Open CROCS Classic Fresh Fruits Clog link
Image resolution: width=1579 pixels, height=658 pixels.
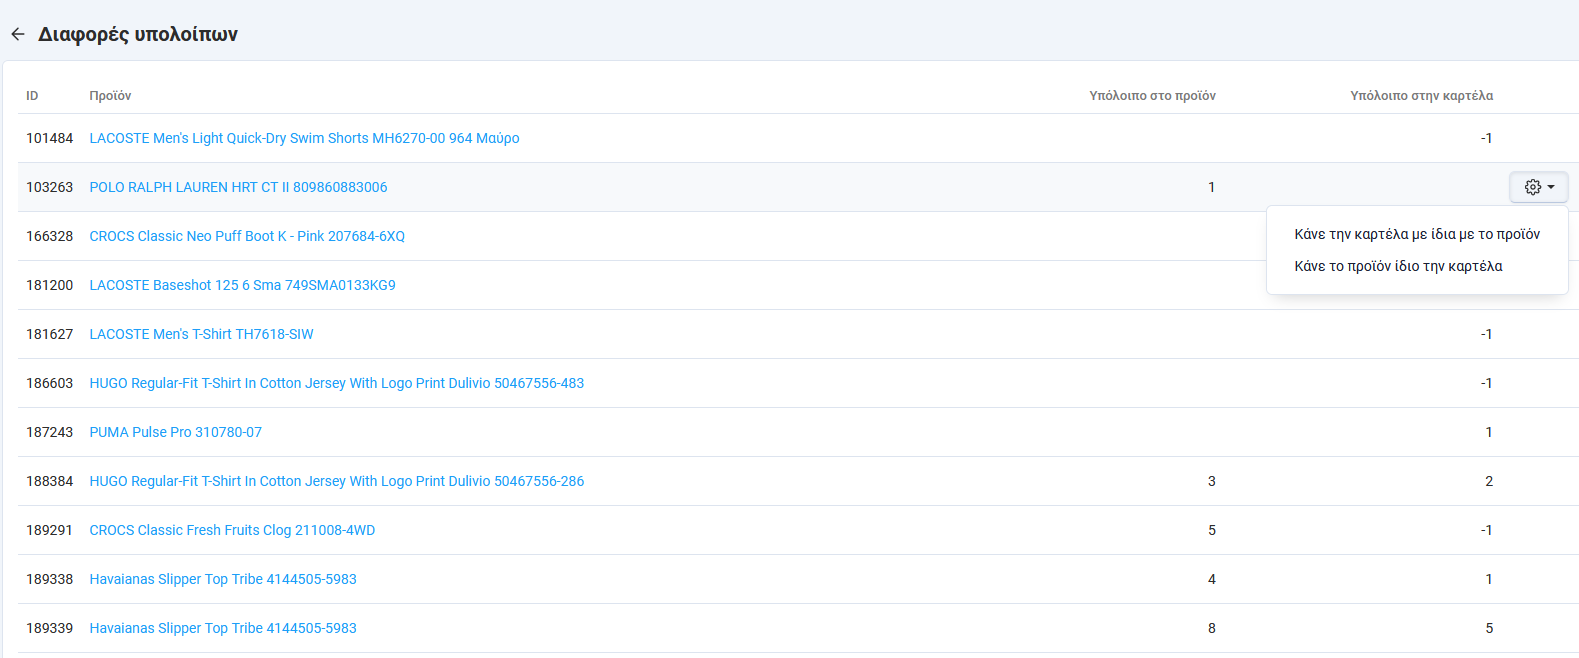232,530
